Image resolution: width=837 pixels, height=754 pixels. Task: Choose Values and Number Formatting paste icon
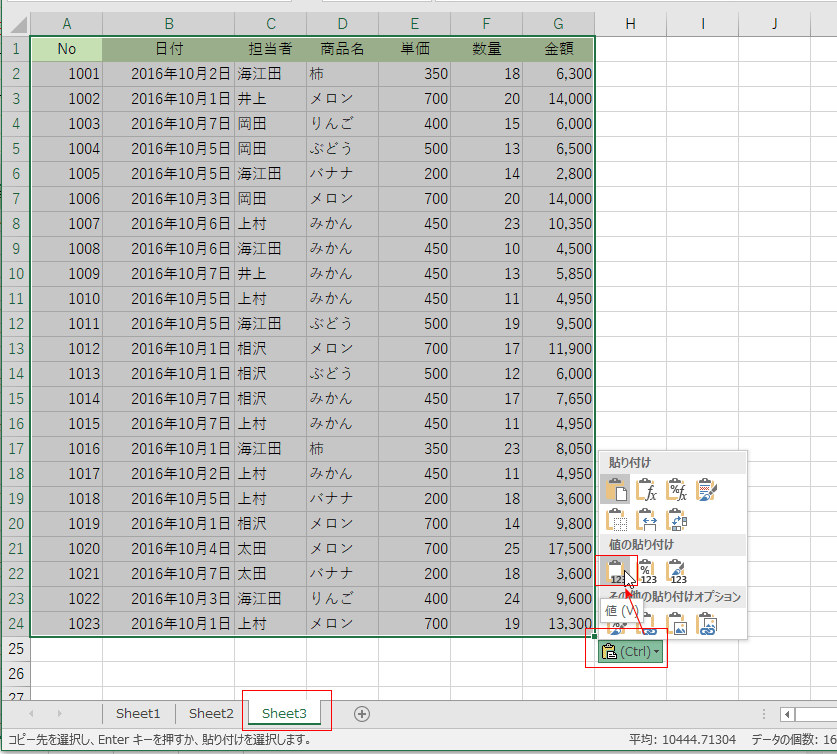click(647, 572)
